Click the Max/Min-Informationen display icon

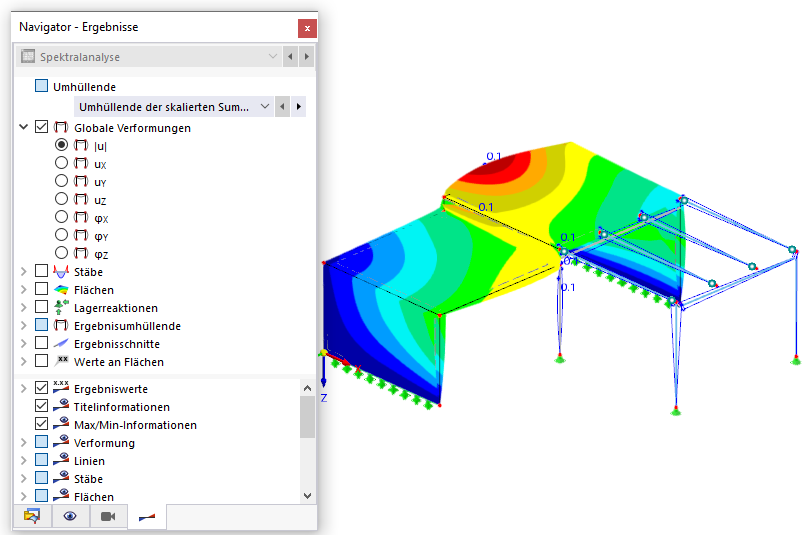[x=61, y=423]
